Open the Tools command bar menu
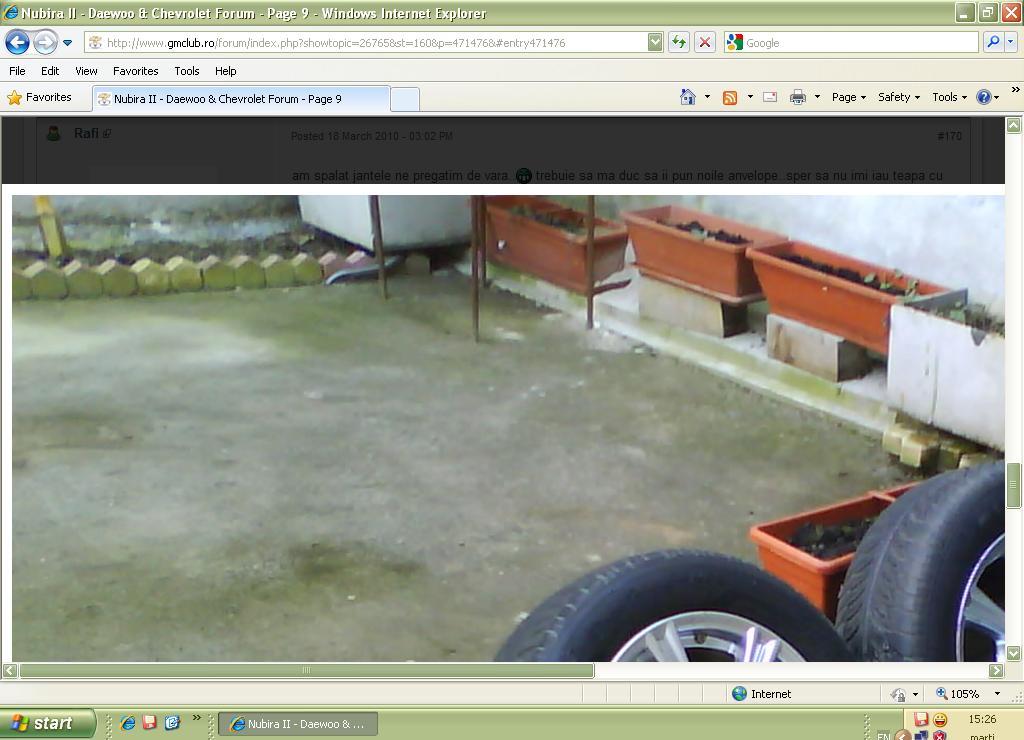Image resolution: width=1024 pixels, height=740 pixels. tap(950, 97)
